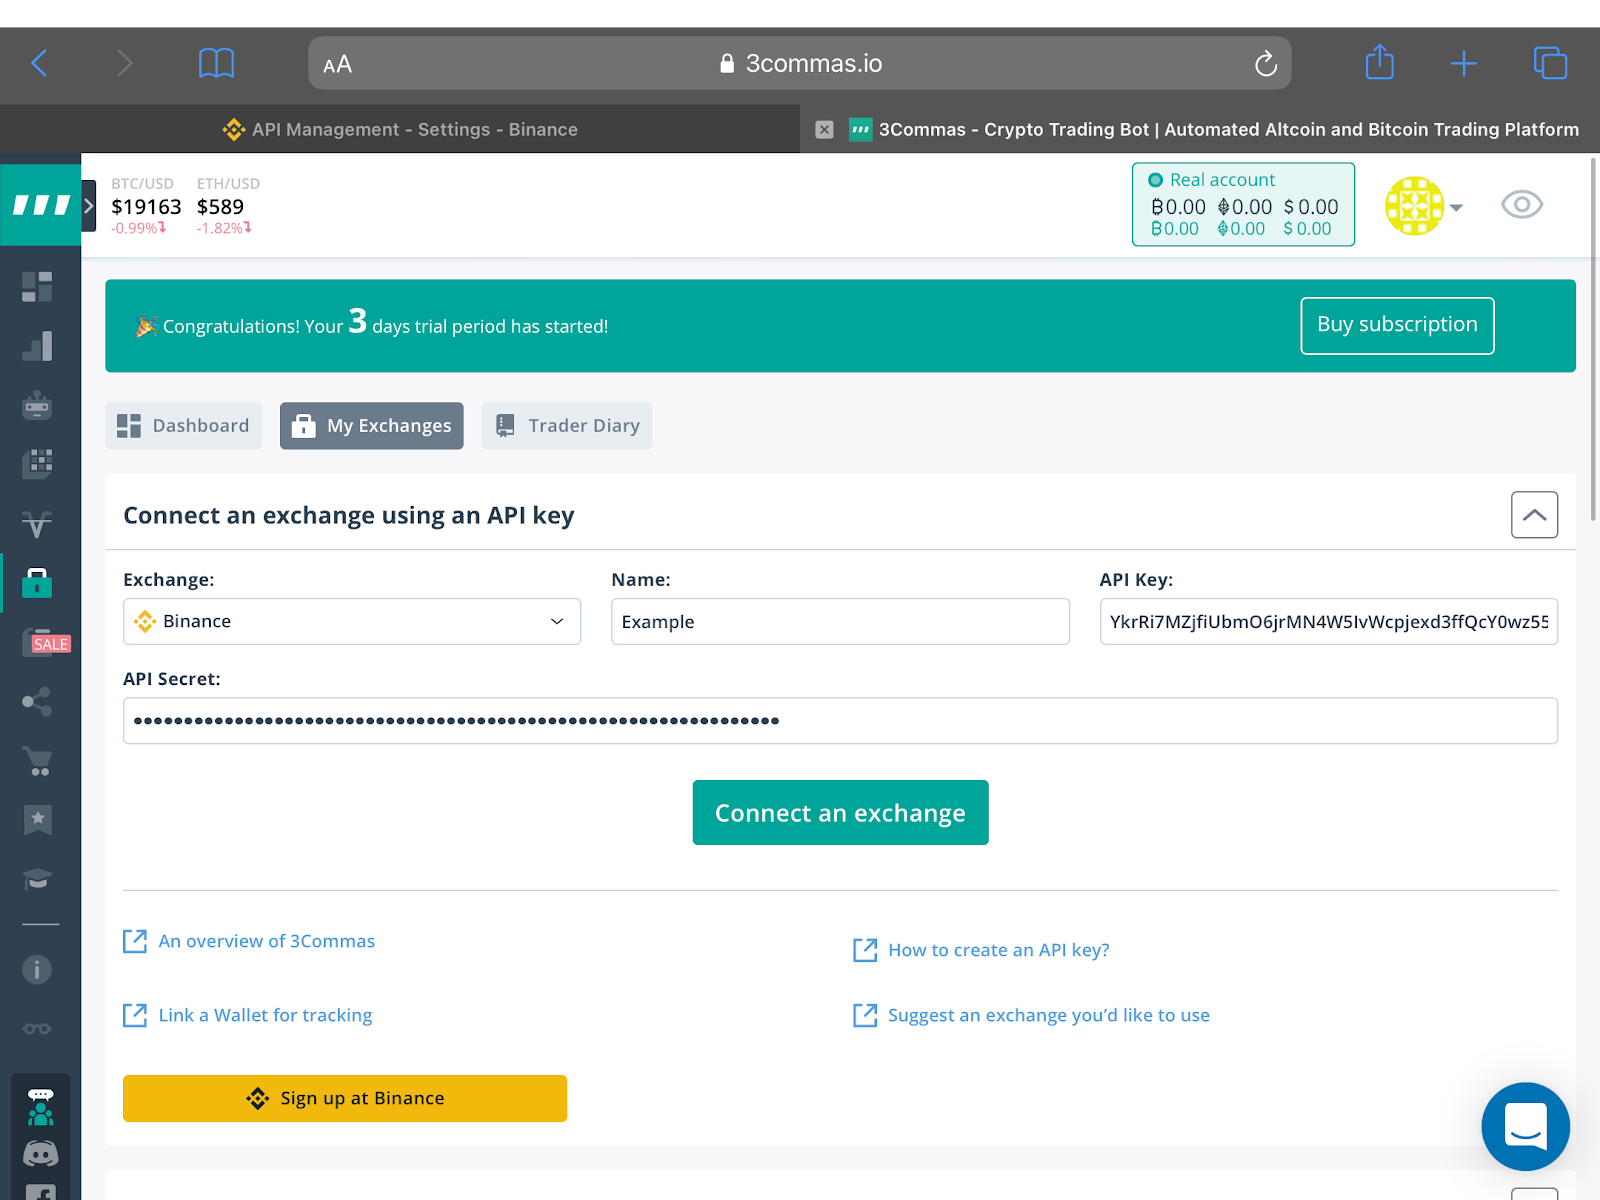1600x1200 pixels.
Task: Open the Exchange dropdown showing Binance
Action: [352, 621]
